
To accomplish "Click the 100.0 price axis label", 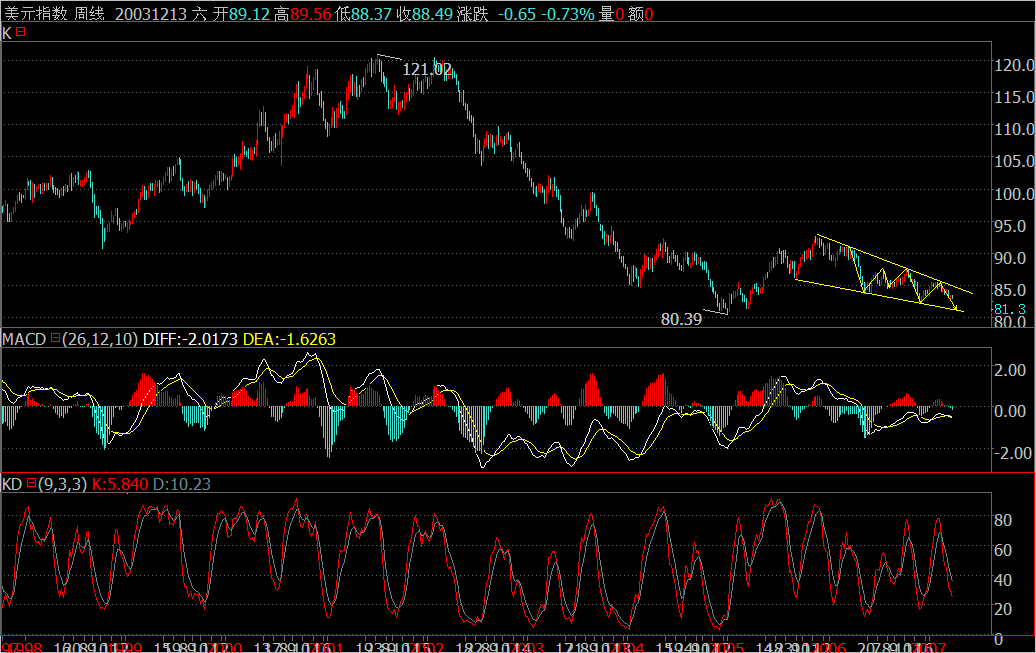I will (1014, 194).
